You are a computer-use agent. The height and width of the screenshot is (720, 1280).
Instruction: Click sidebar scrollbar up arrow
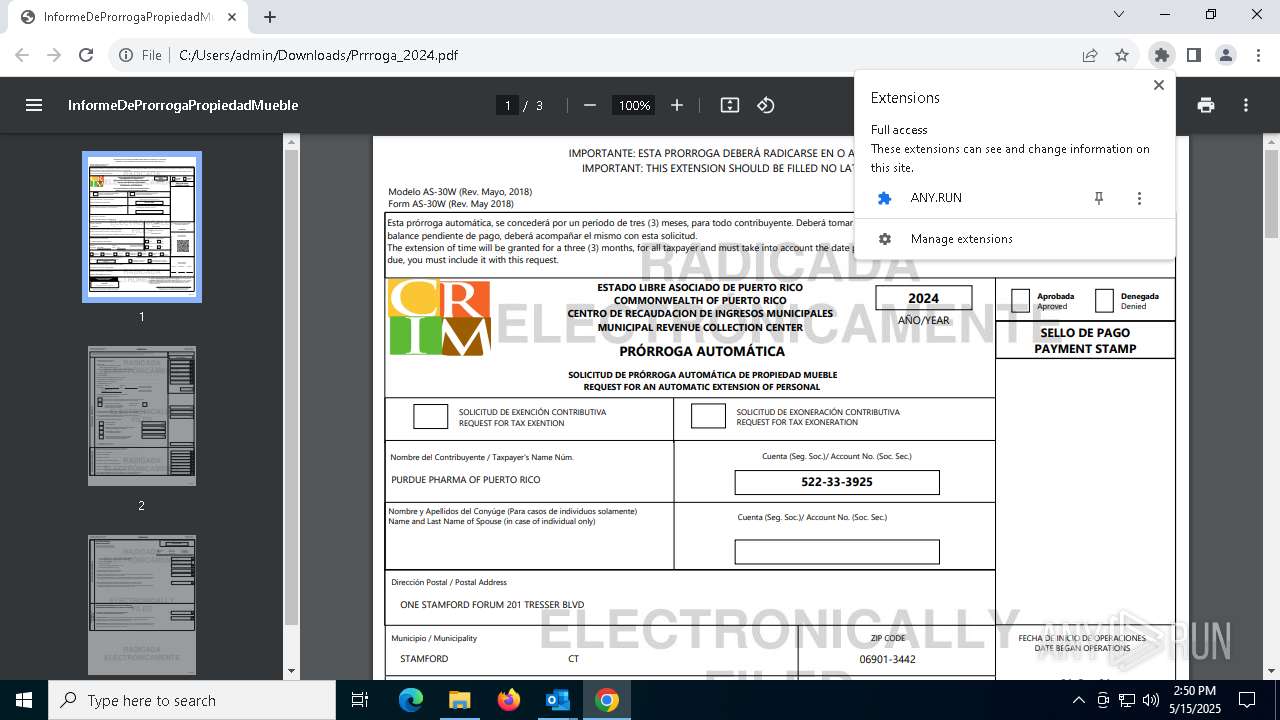[x=291, y=141]
